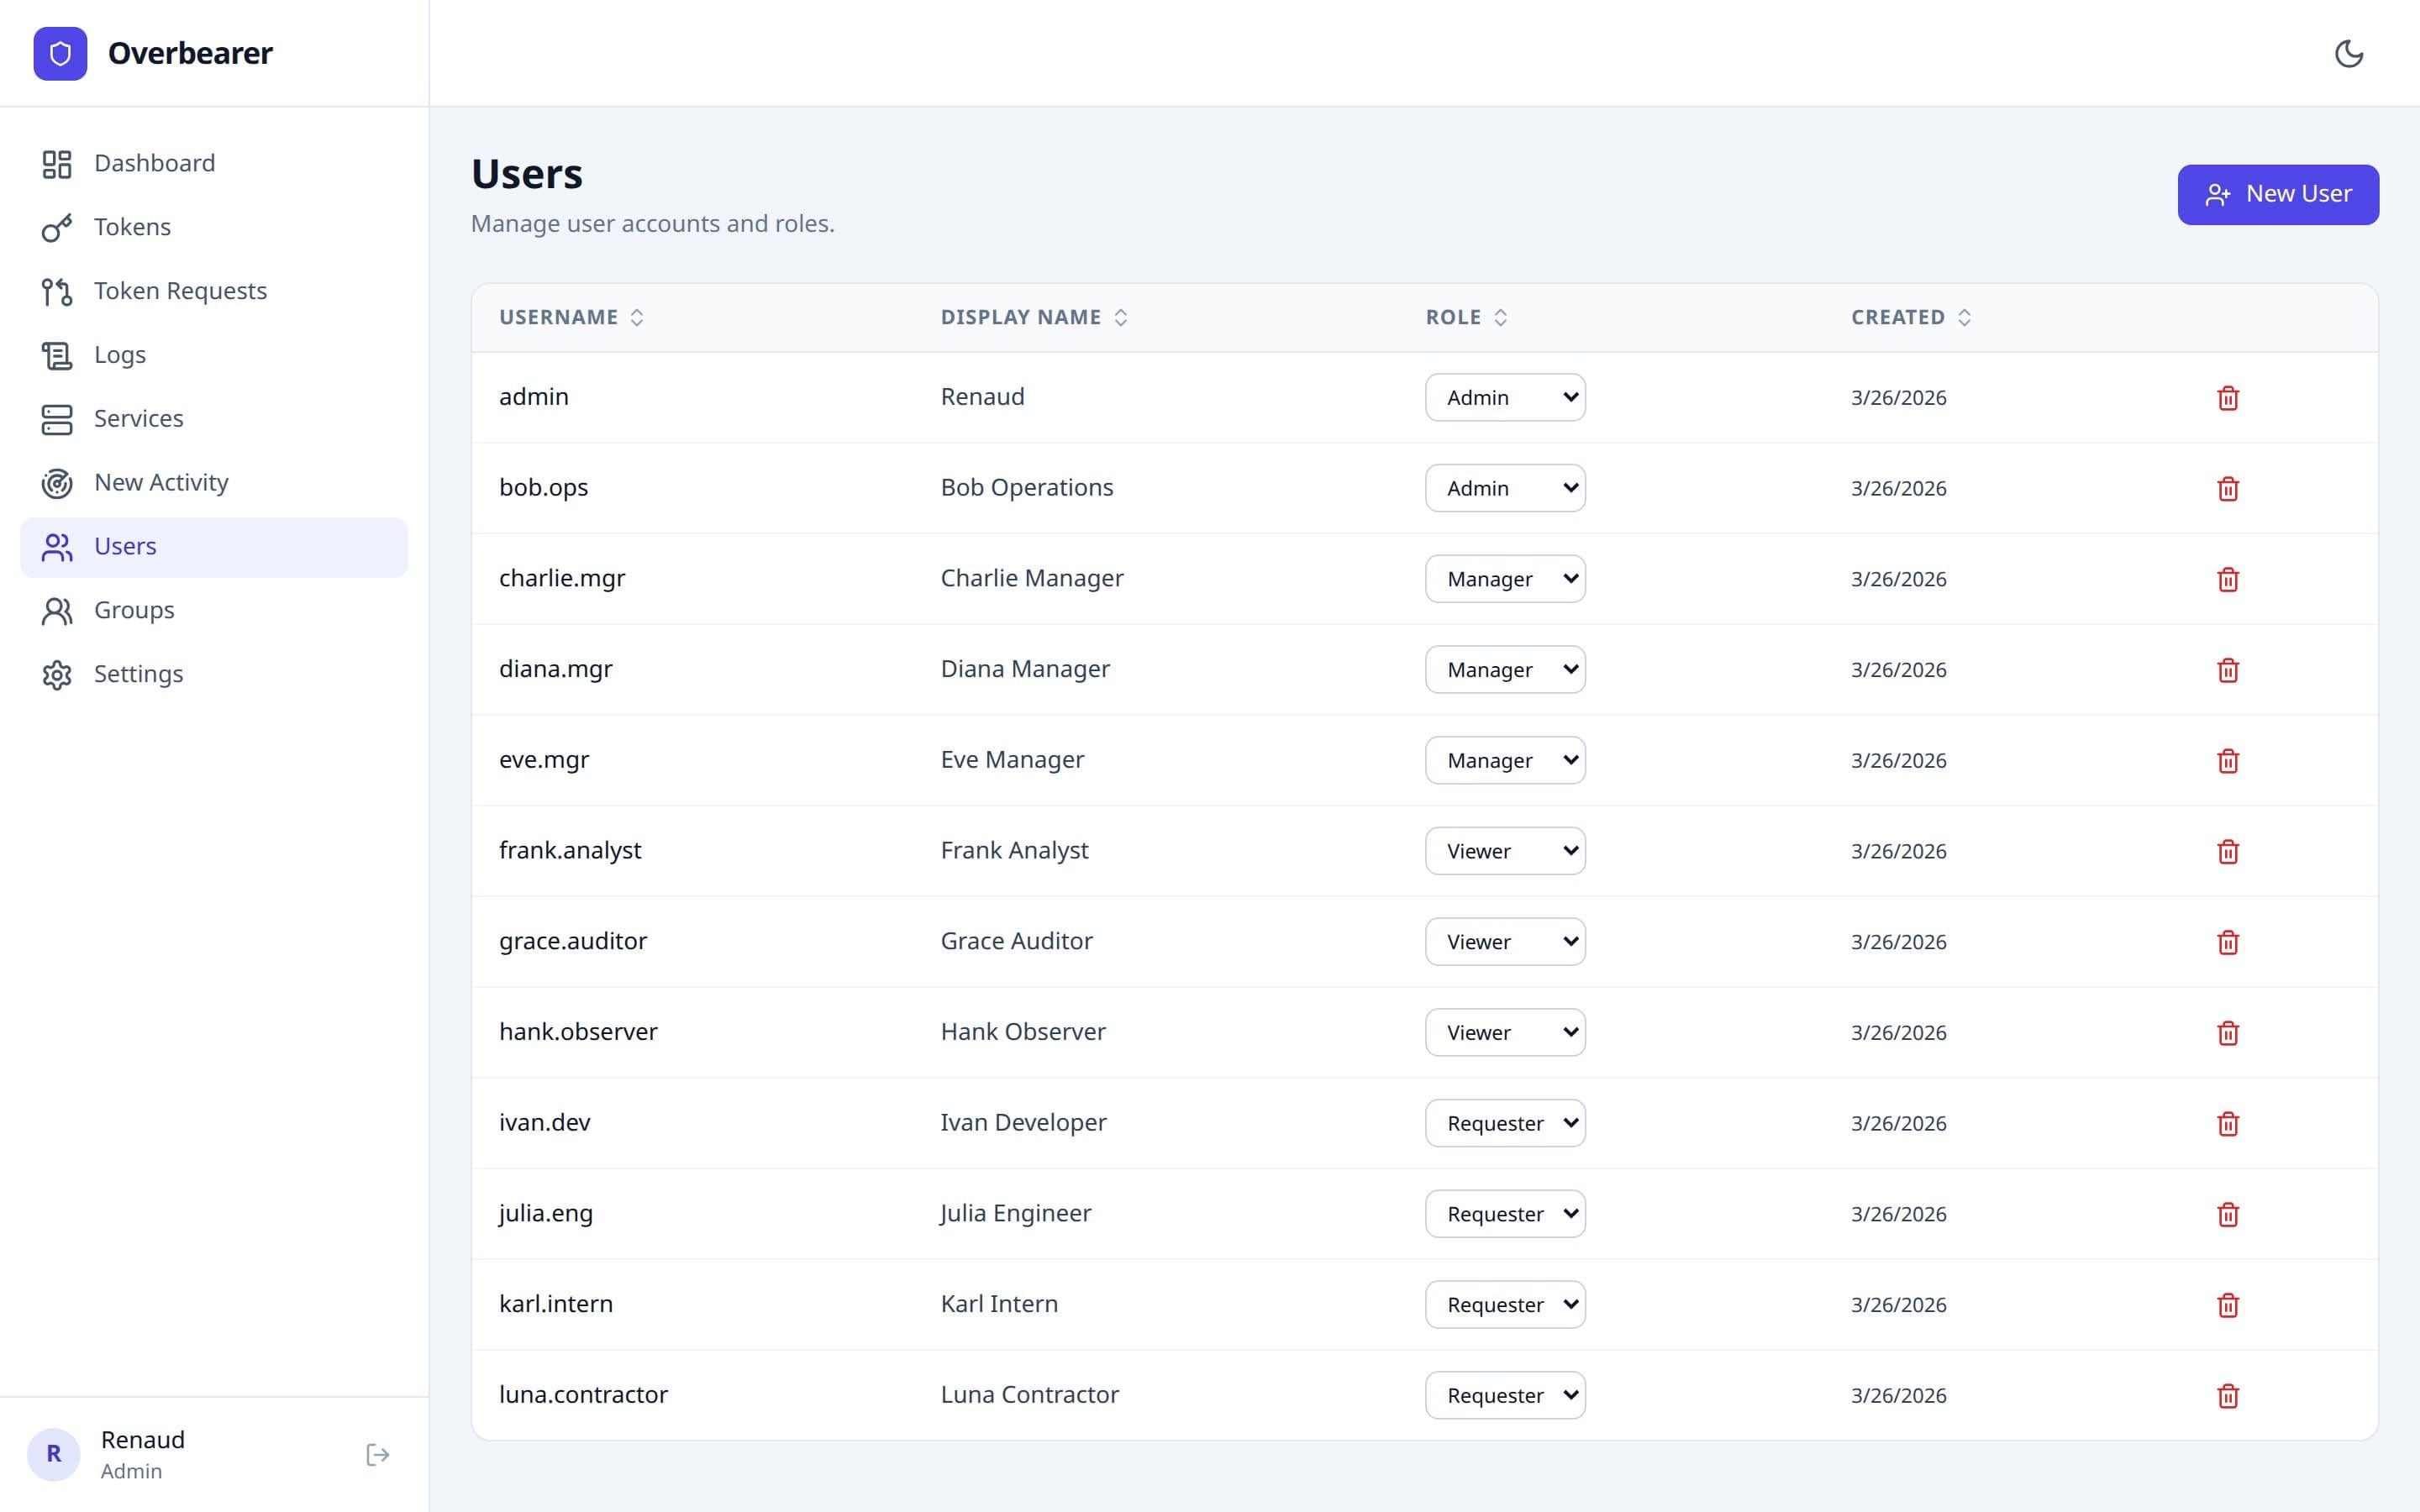Open the role dropdown for charlie.mgr
The image size is (2420, 1512).
1505,578
